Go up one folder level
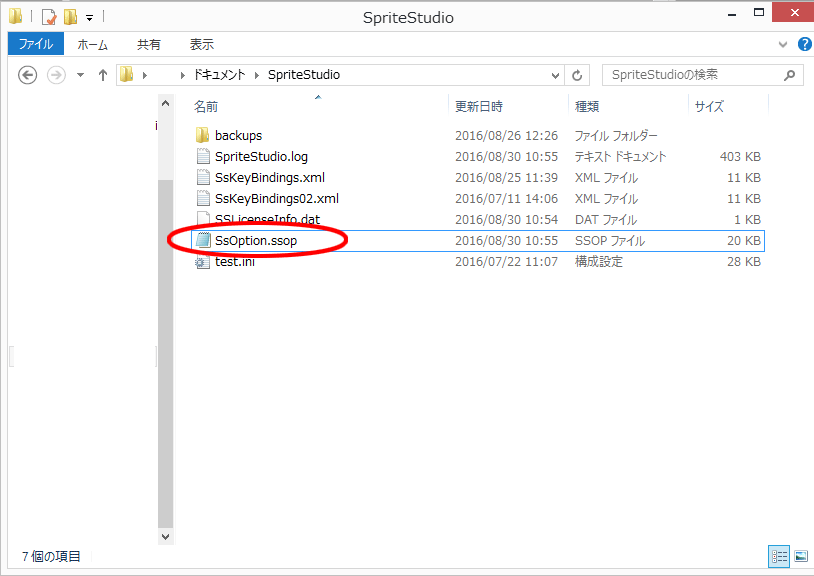The height and width of the screenshot is (576, 814). pos(103,75)
